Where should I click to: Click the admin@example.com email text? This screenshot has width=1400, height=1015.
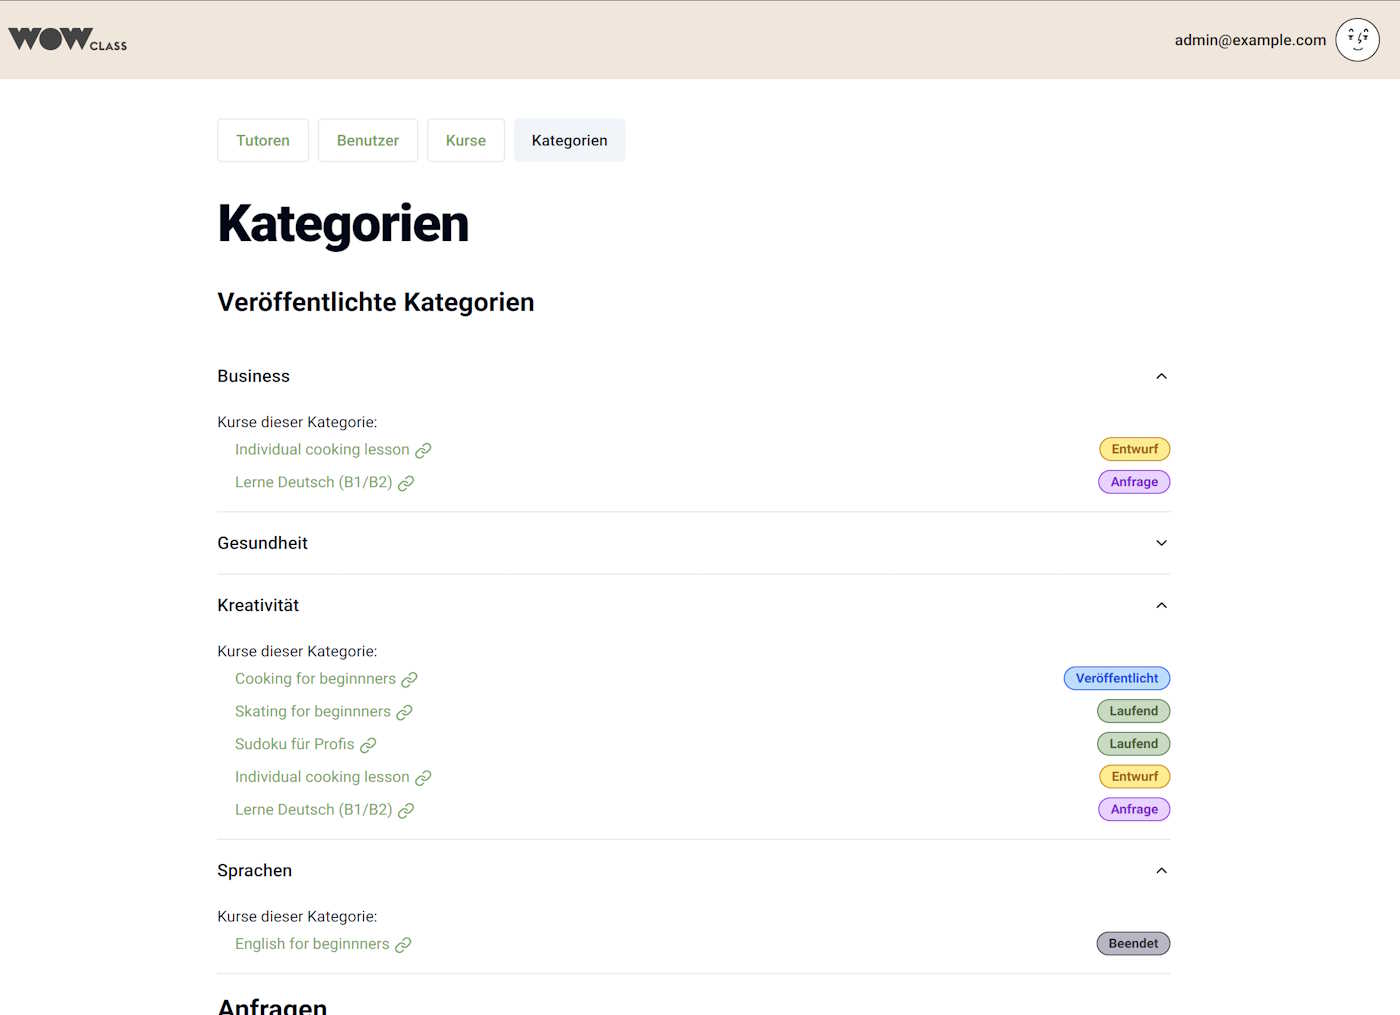[x=1250, y=40]
